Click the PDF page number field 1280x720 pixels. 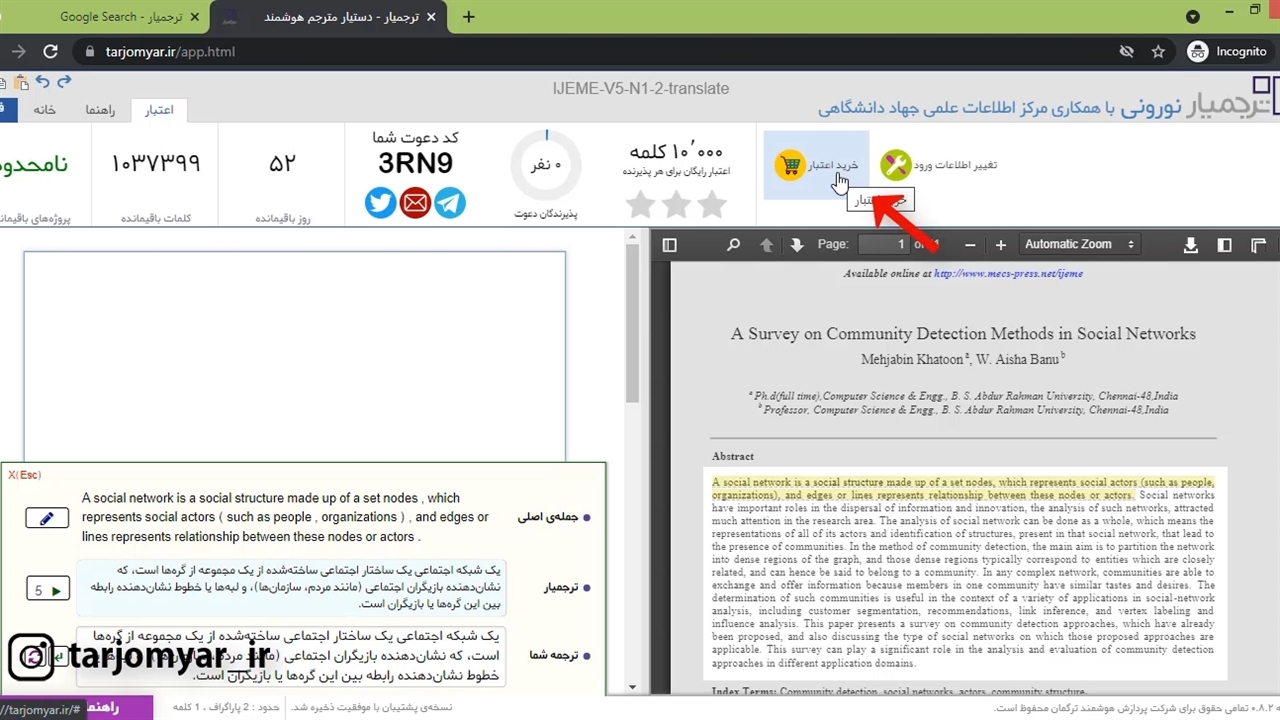883,245
